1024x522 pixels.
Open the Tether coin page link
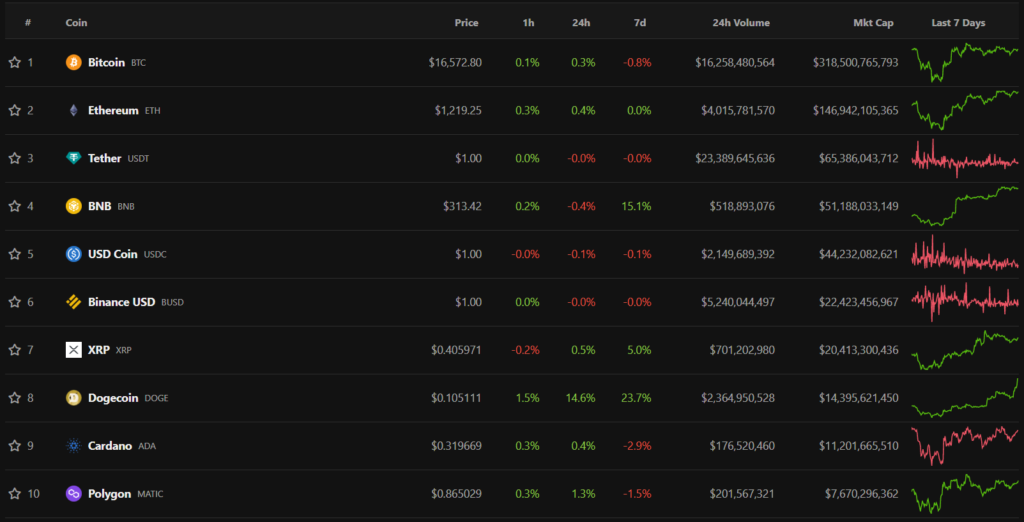[104, 158]
